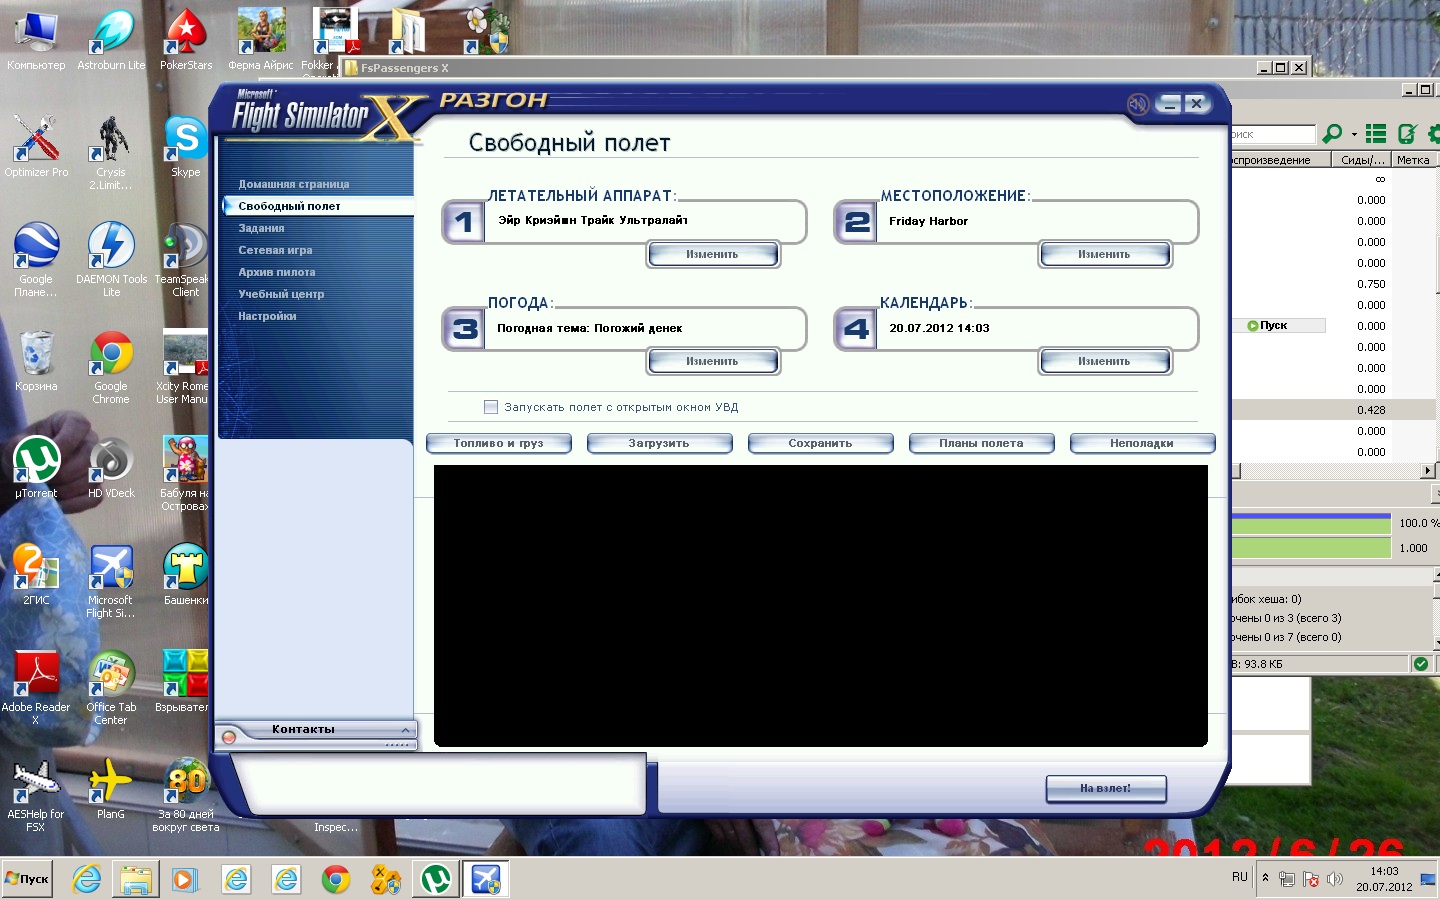The image size is (1440, 900).
Task: Click the Загрузить button
Action: 659,443
